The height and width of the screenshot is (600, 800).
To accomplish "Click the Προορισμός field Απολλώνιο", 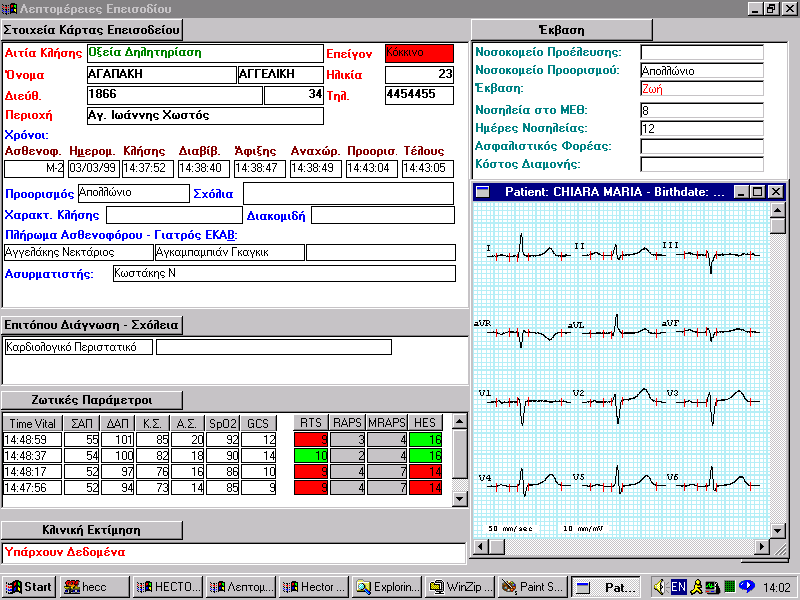I will pos(134,193).
